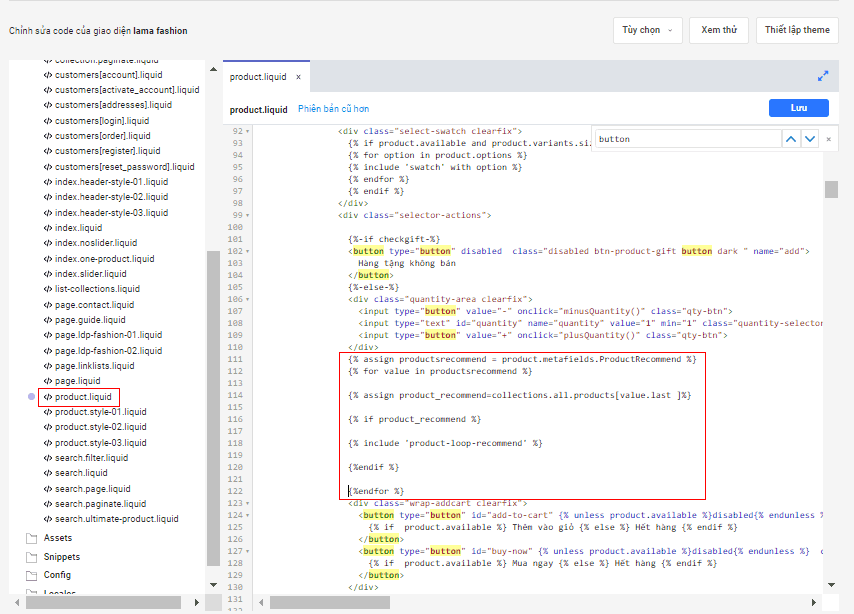Image resolution: width=854 pixels, height=614 pixels.
Task: Collapse code block at line 123
Action: coord(247,503)
